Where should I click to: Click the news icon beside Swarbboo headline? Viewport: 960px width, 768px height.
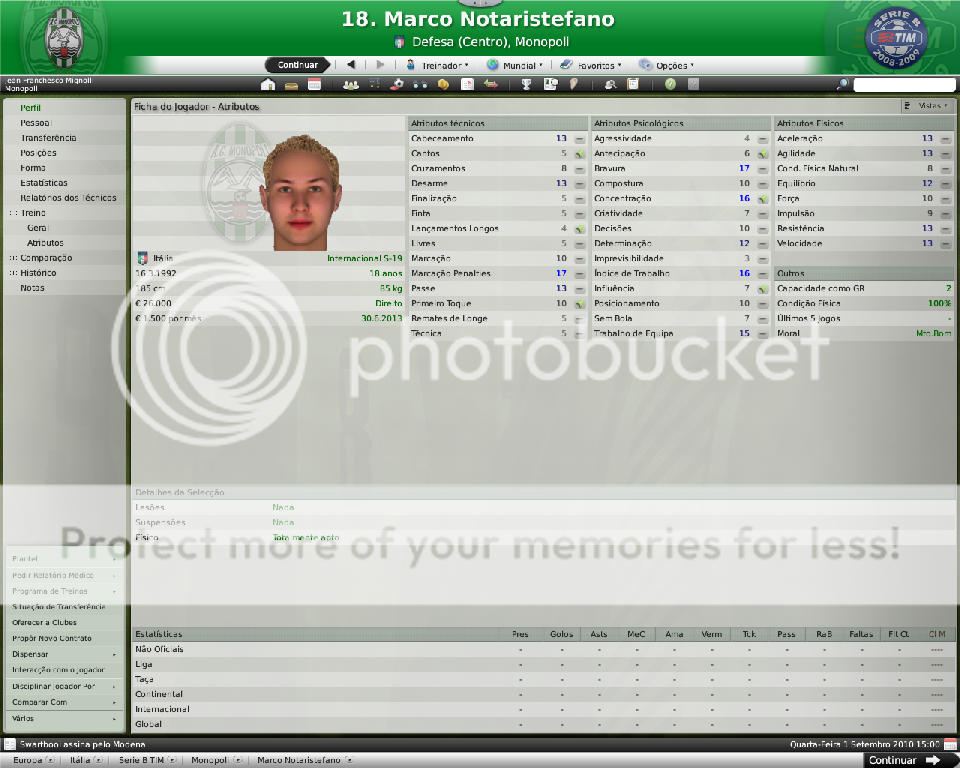click(10, 745)
